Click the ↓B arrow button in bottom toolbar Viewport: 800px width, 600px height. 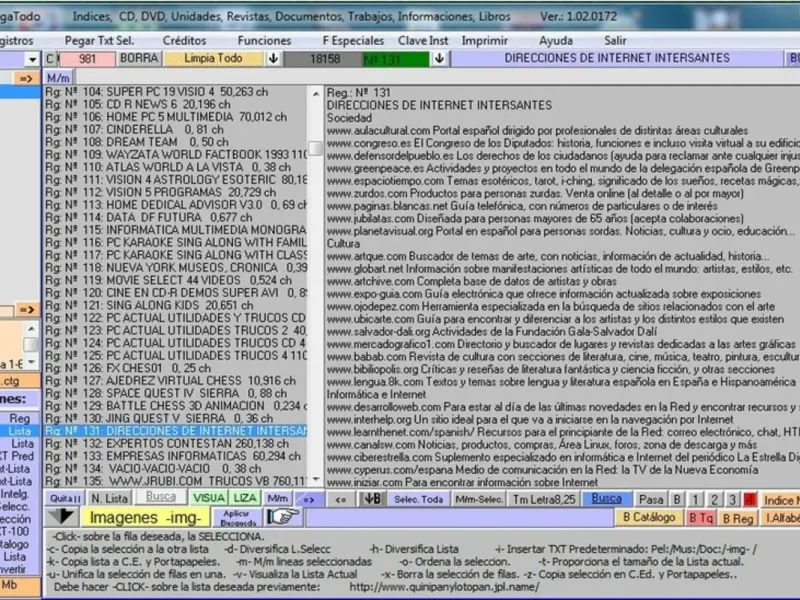(372, 499)
